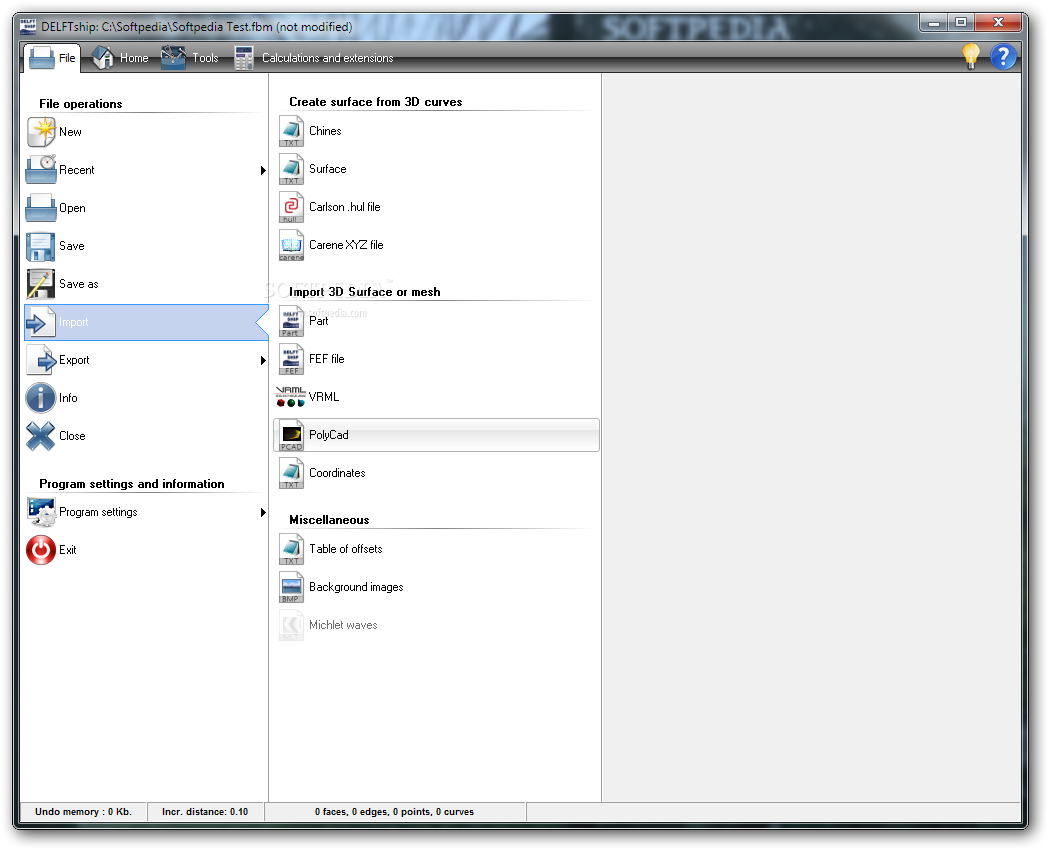The width and height of the screenshot is (1049, 850).
Task: Click the Carlson .hul file icon
Action: click(x=292, y=207)
